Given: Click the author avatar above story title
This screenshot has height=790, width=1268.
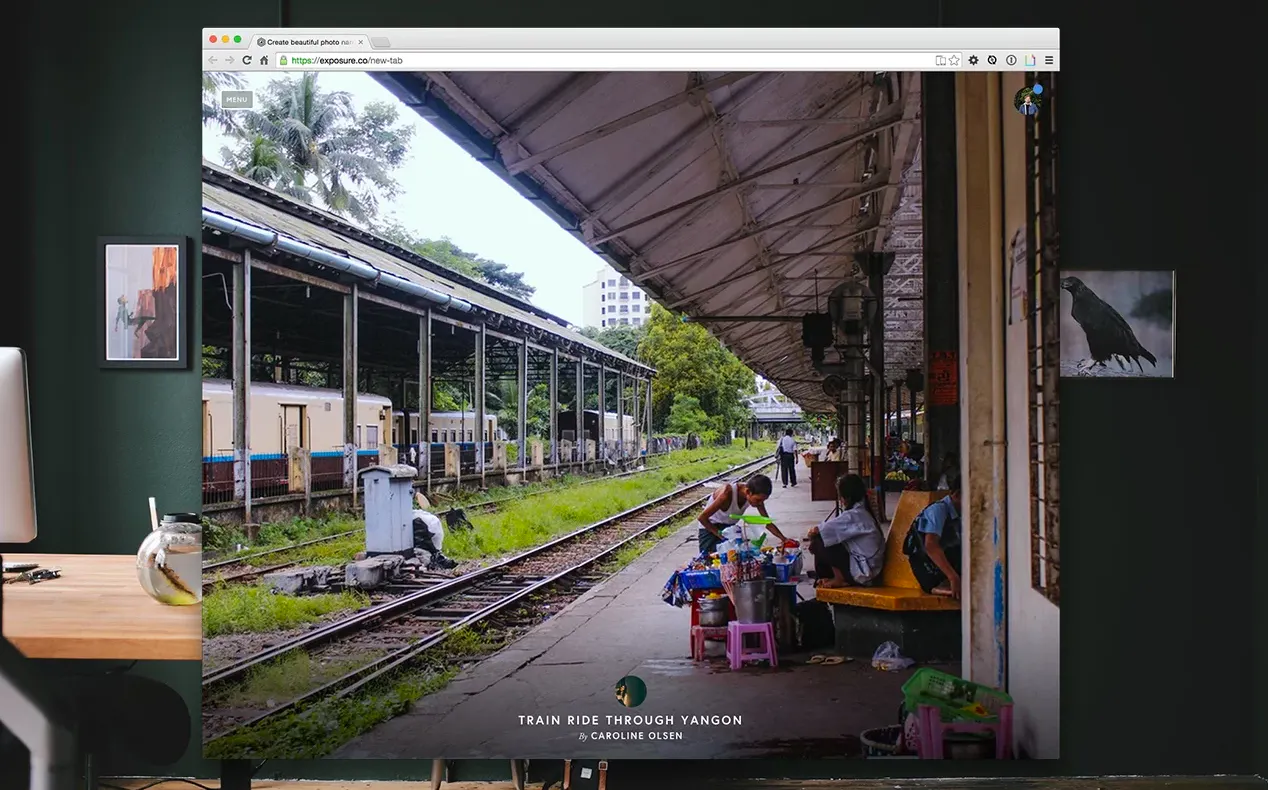Looking at the screenshot, I should coord(630,691).
